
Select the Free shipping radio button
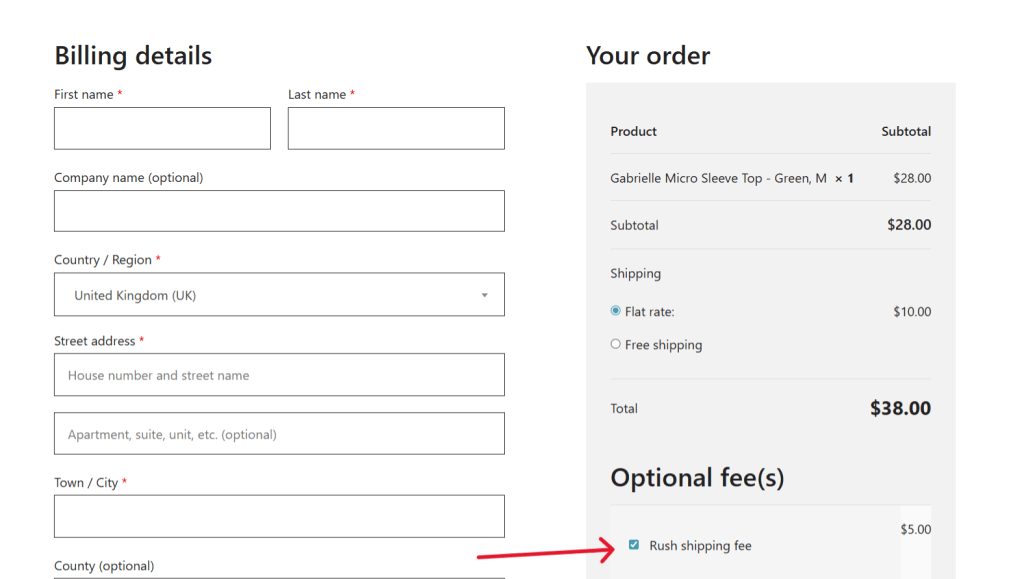pyautogui.click(x=616, y=344)
